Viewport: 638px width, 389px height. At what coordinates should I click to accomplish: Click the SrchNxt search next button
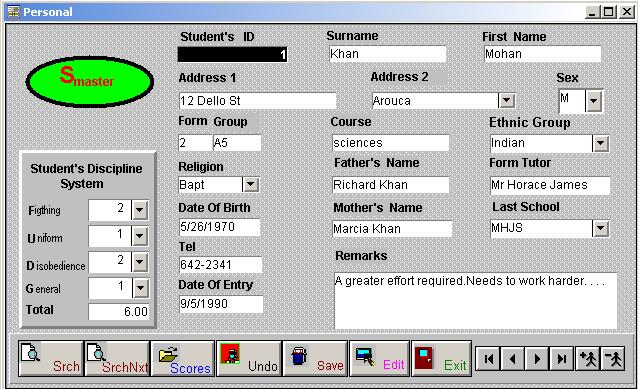click(x=117, y=358)
